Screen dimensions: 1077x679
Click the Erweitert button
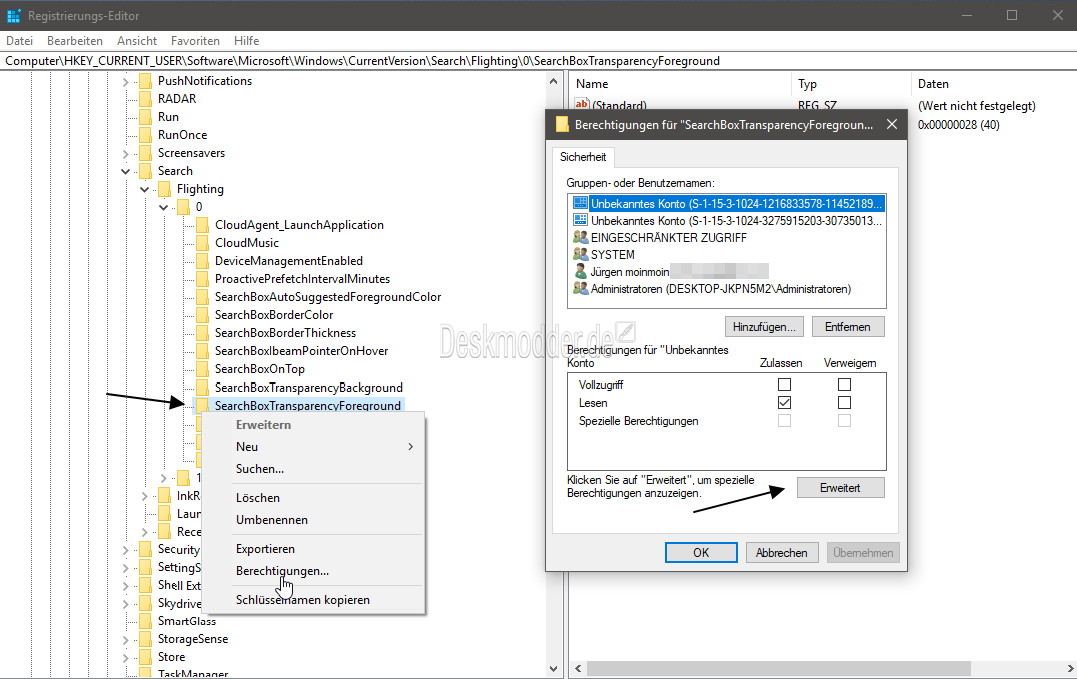[840, 488]
